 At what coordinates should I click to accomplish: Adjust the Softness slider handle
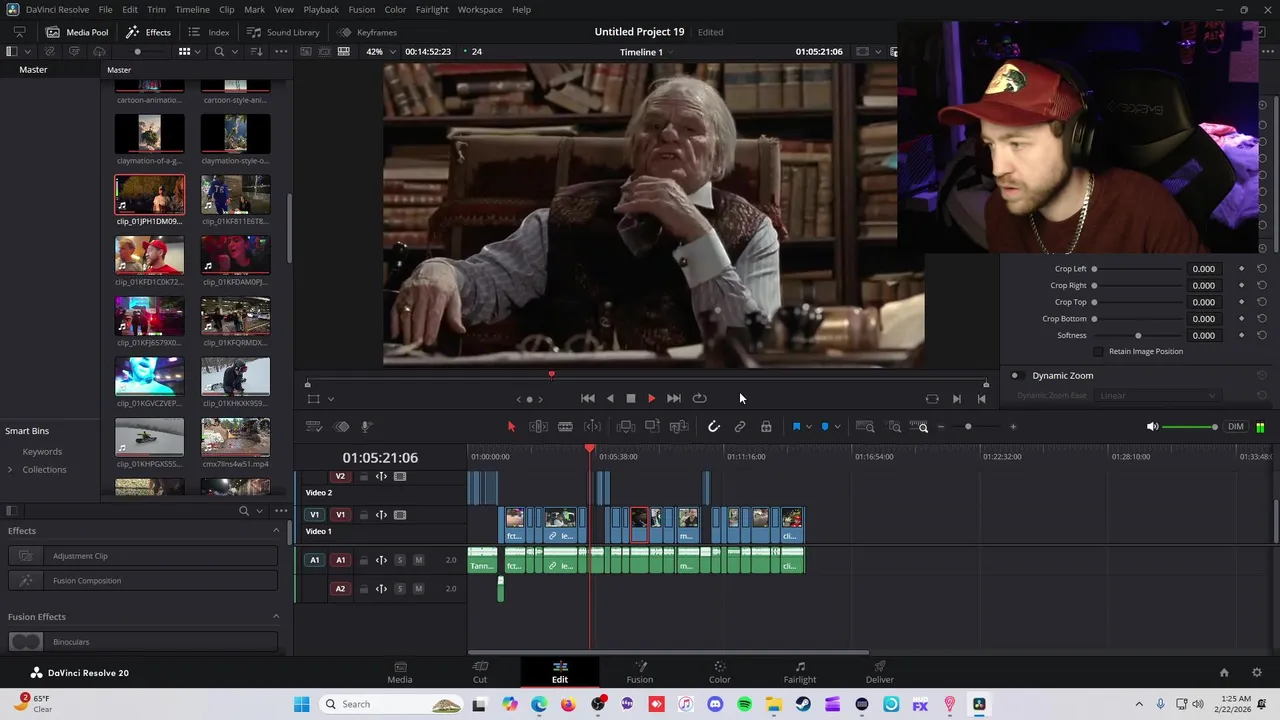[1138, 336]
